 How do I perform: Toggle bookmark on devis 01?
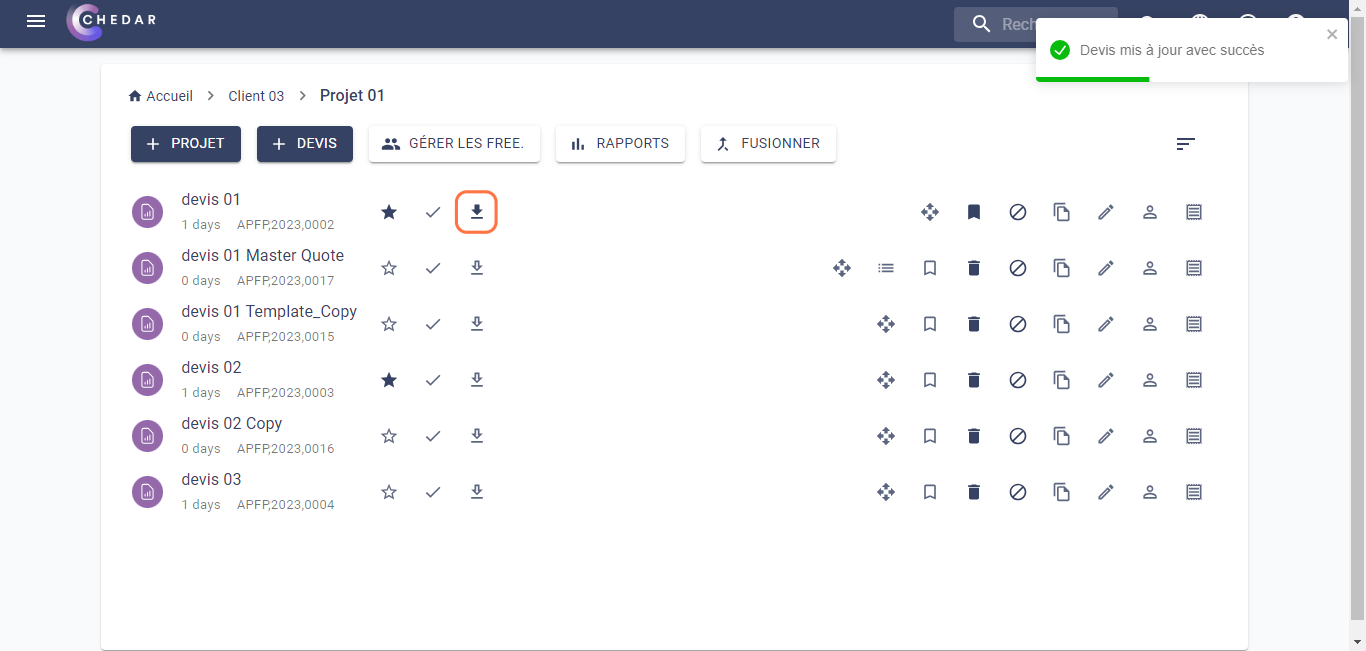(x=974, y=212)
